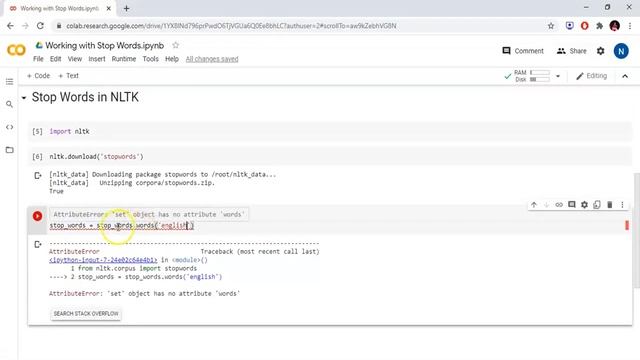Click the Comment button
This screenshot has height=360, width=640.
coord(523,51)
